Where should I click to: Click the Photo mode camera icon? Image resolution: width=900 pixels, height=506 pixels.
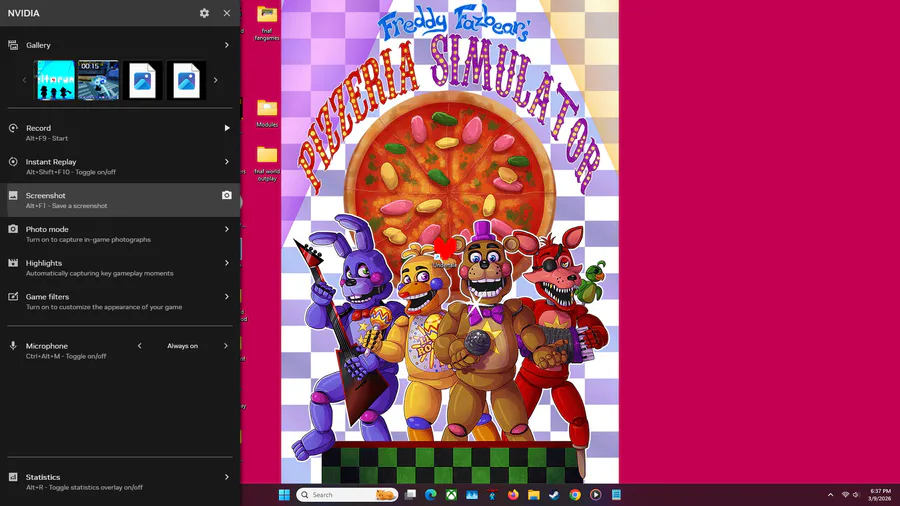[13, 229]
